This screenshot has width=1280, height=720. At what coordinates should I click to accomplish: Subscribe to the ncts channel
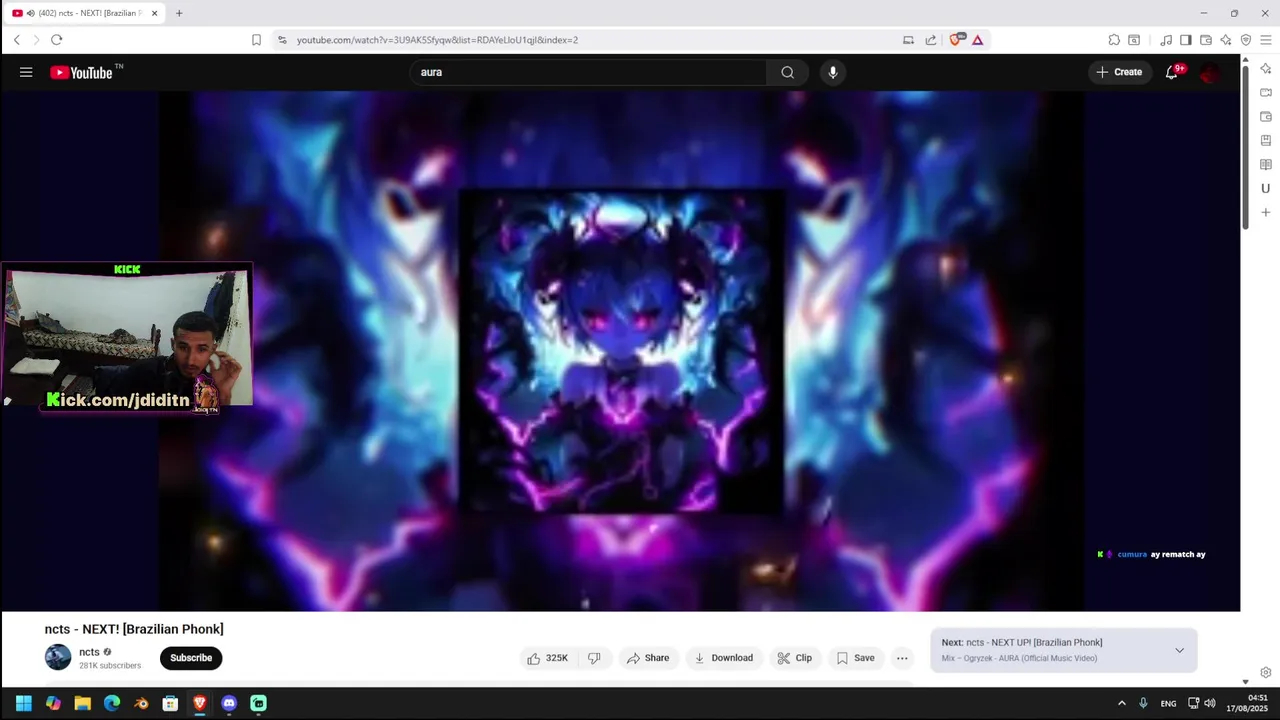[x=191, y=658]
